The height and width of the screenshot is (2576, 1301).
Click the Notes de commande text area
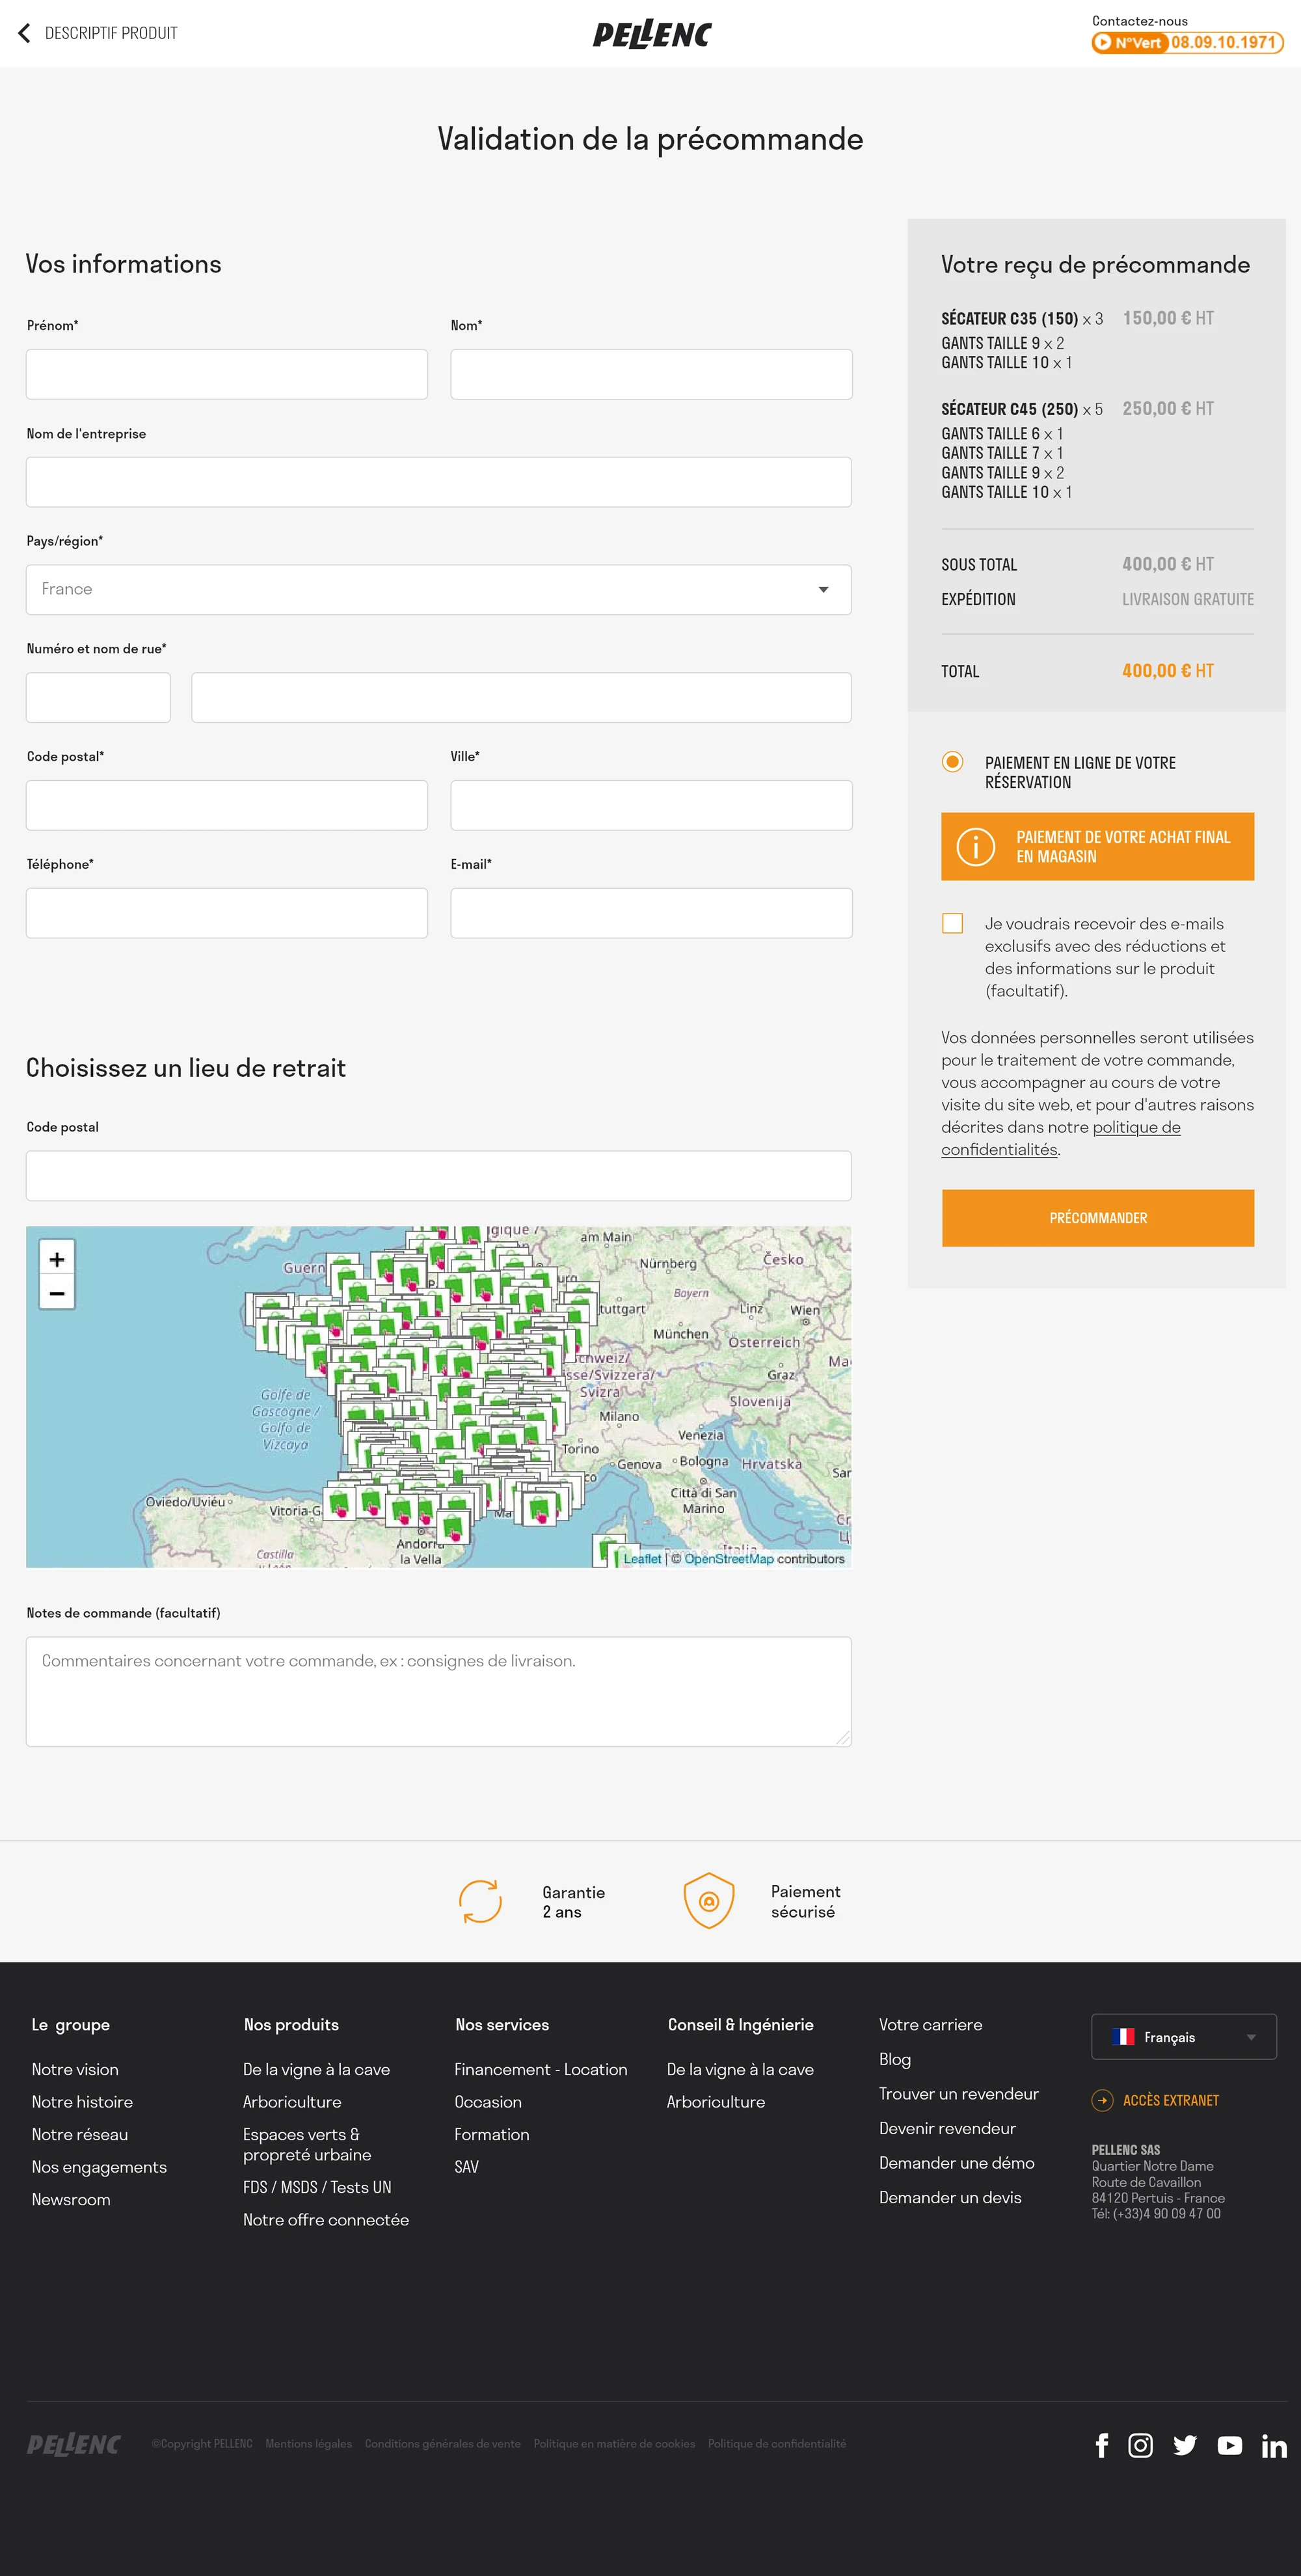(438, 1692)
